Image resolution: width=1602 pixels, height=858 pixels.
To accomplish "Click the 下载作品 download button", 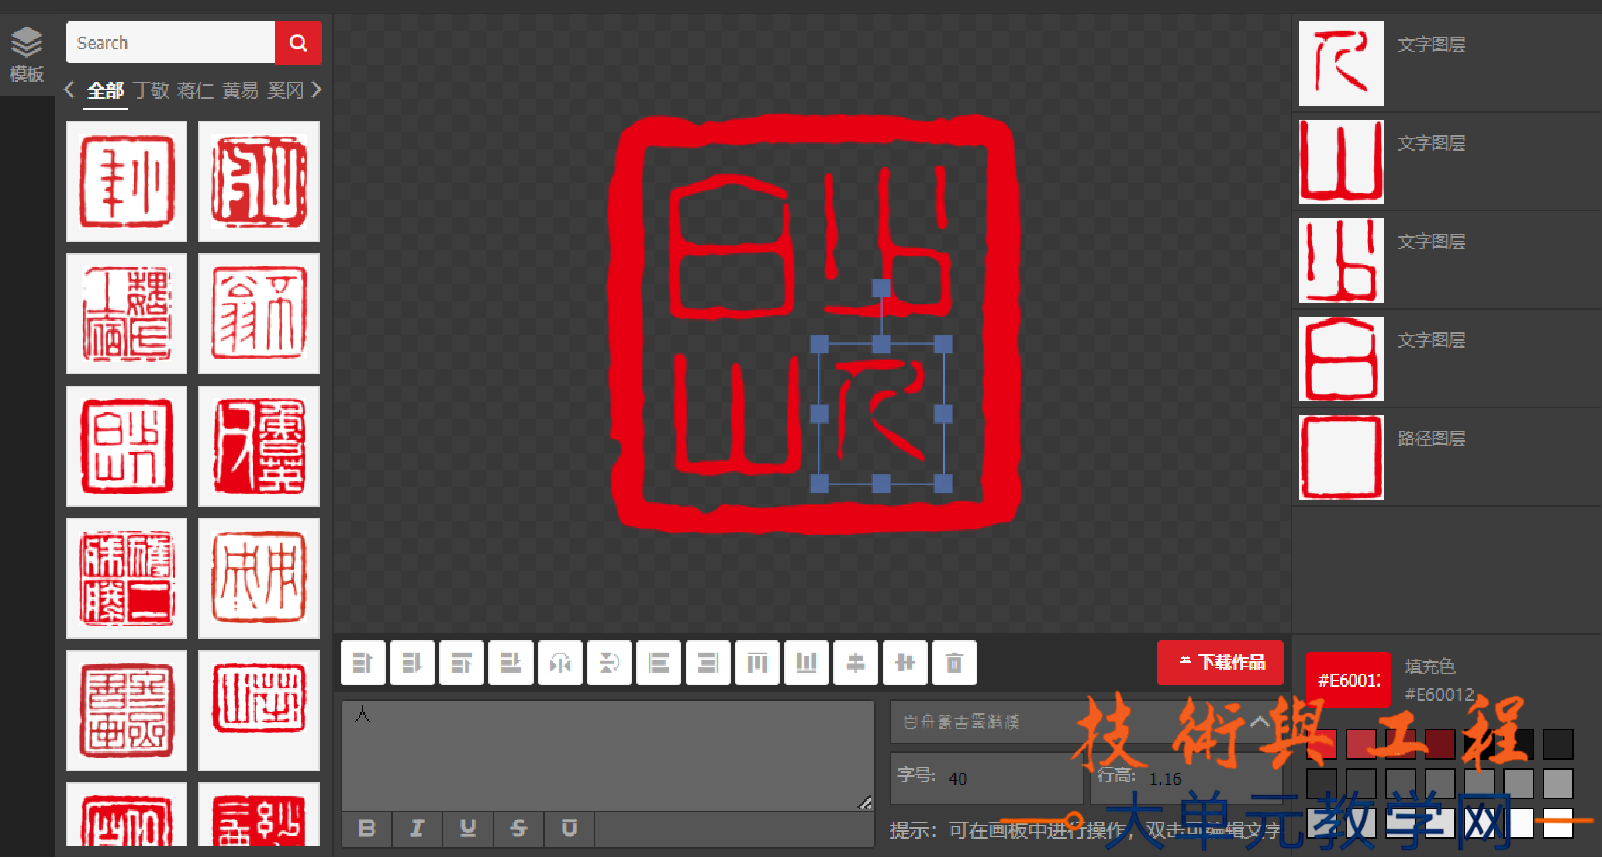I will [1220, 662].
